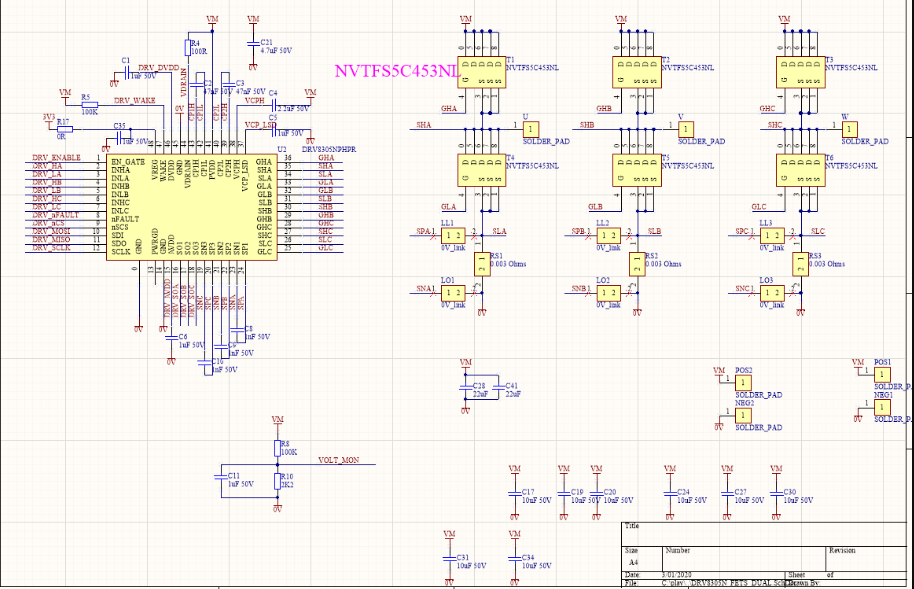Select the LO2 0V link
This screenshot has width=914, height=589.
pyautogui.click(x=609, y=293)
